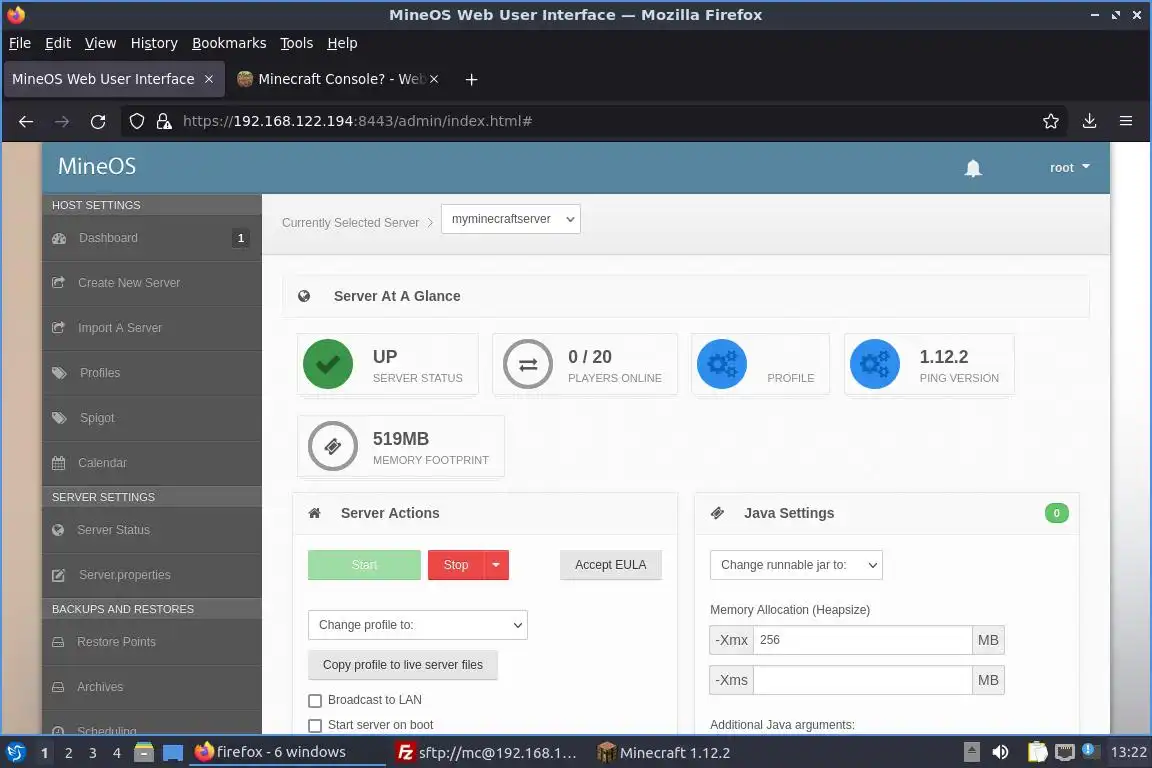Click the Create New Server icon

tap(59, 282)
